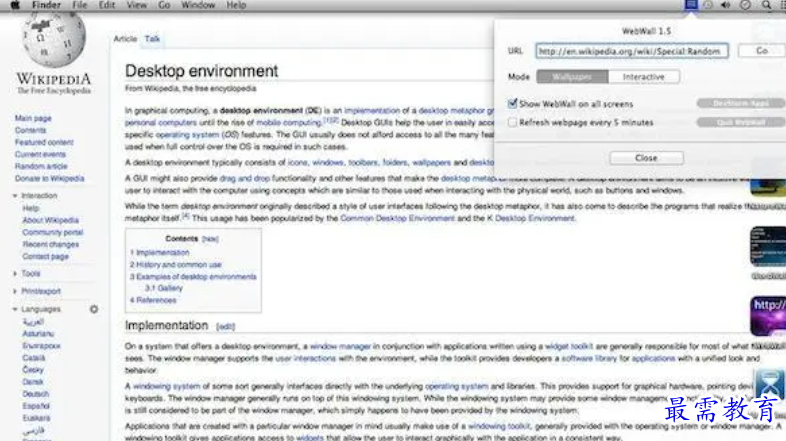Open the Finder menu
The image size is (786, 441).
[x=46, y=5]
